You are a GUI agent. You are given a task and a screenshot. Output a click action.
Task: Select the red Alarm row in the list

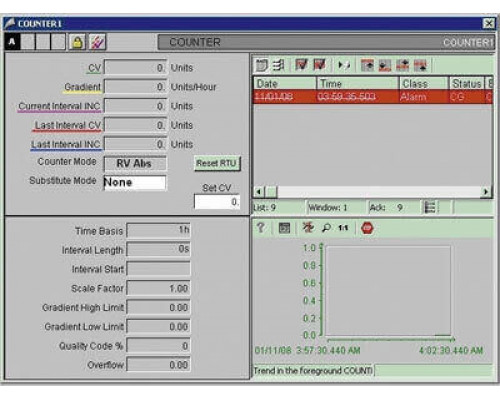(x=373, y=97)
